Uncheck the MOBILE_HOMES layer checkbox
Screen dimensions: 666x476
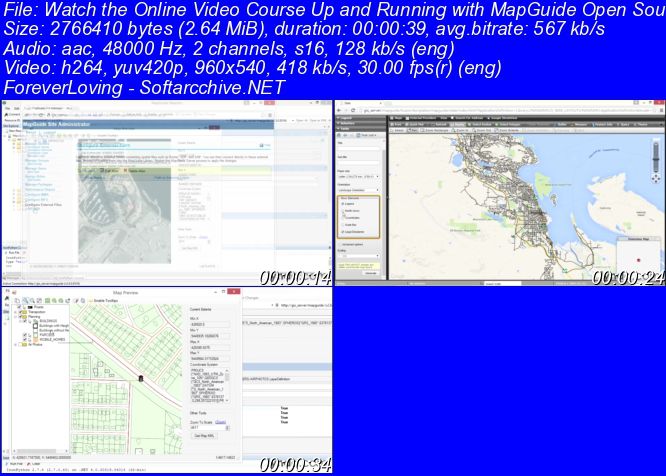pyautogui.click(x=25, y=339)
